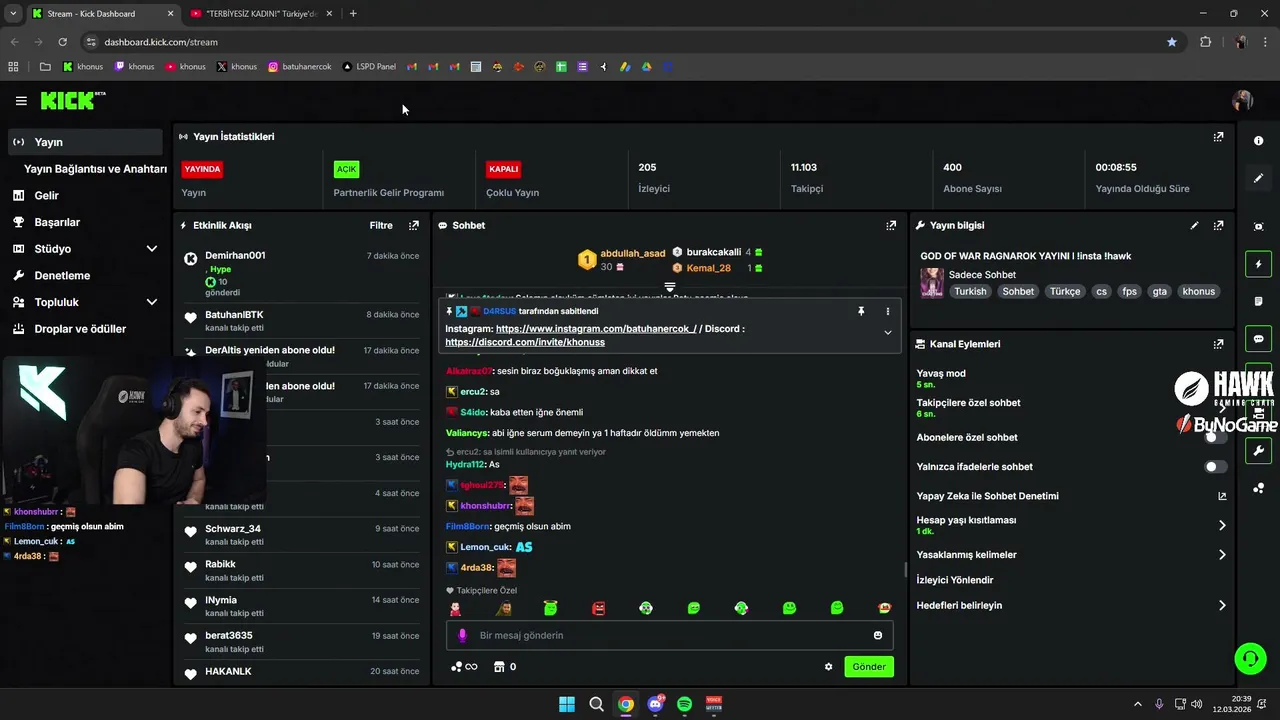The width and height of the screenshot is (1280, 720).
Task: Insert the red angry face emote
Action: coord(598,608)
